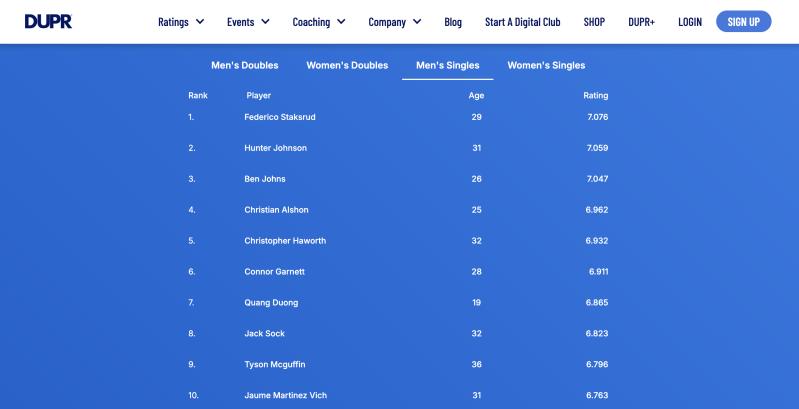Expand the Company dropdown chevron
This screenshot has height=409, width=799.
(417, 22)
